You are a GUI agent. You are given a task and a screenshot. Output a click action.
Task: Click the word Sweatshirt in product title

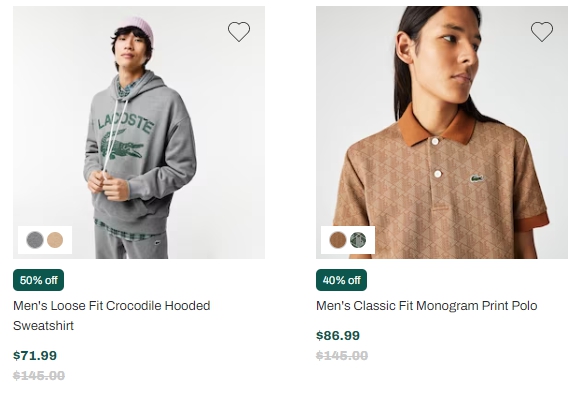click(43, 325)
